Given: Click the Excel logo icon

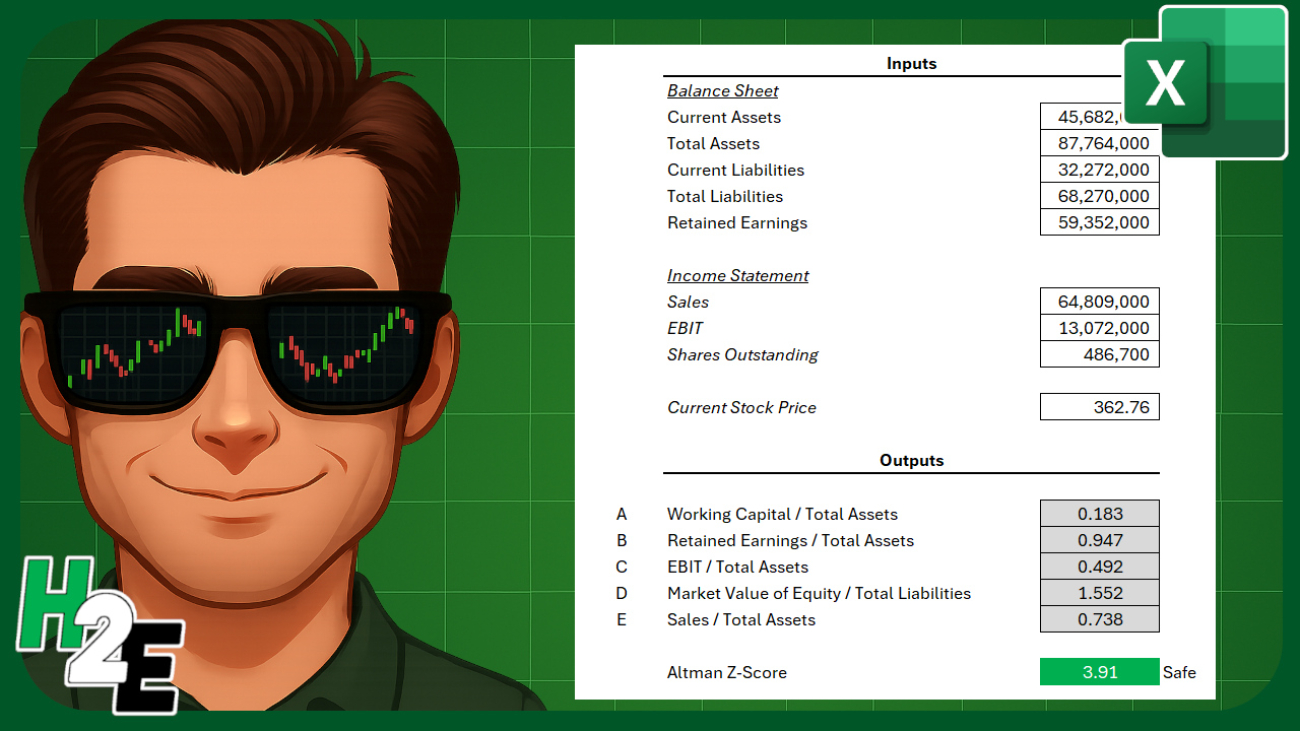Looking at the screenshot, I should click(x=1204, y=82).
